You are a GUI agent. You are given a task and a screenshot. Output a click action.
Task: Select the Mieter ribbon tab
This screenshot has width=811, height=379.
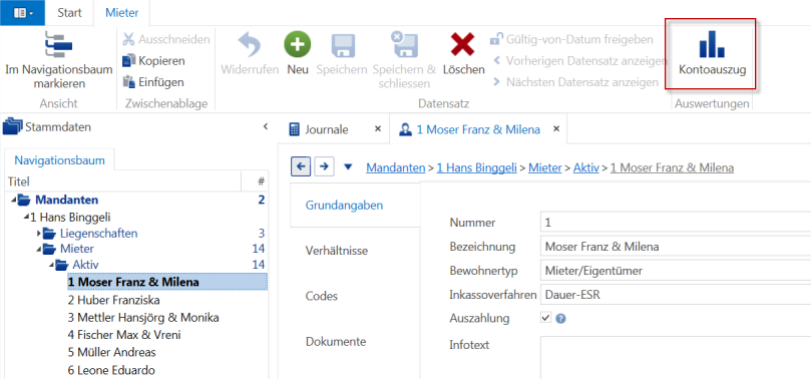coord(122,13)
